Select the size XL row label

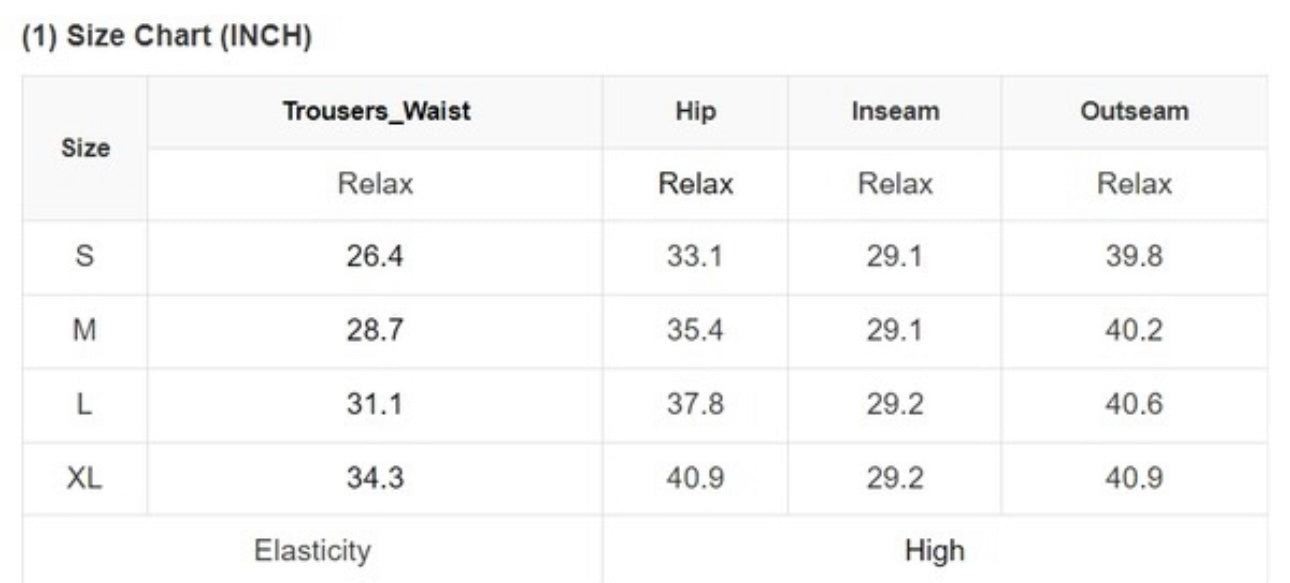[85, 479]
